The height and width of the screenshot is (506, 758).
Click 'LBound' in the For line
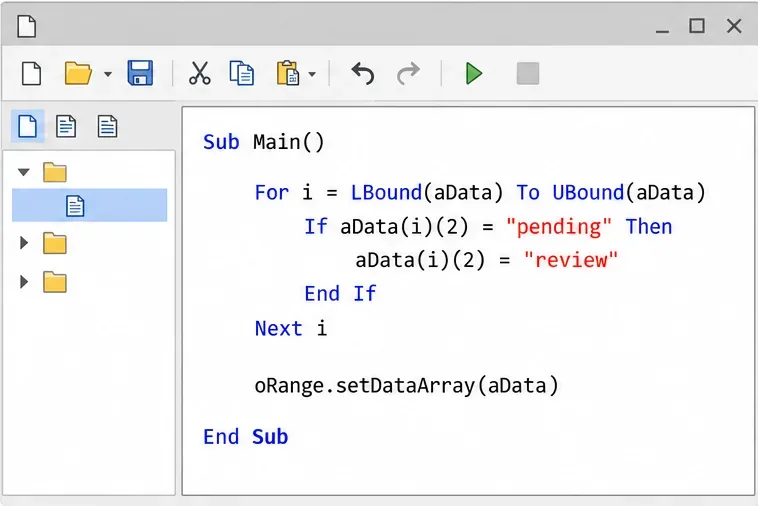pyautogui.click(x=386, y=193)
